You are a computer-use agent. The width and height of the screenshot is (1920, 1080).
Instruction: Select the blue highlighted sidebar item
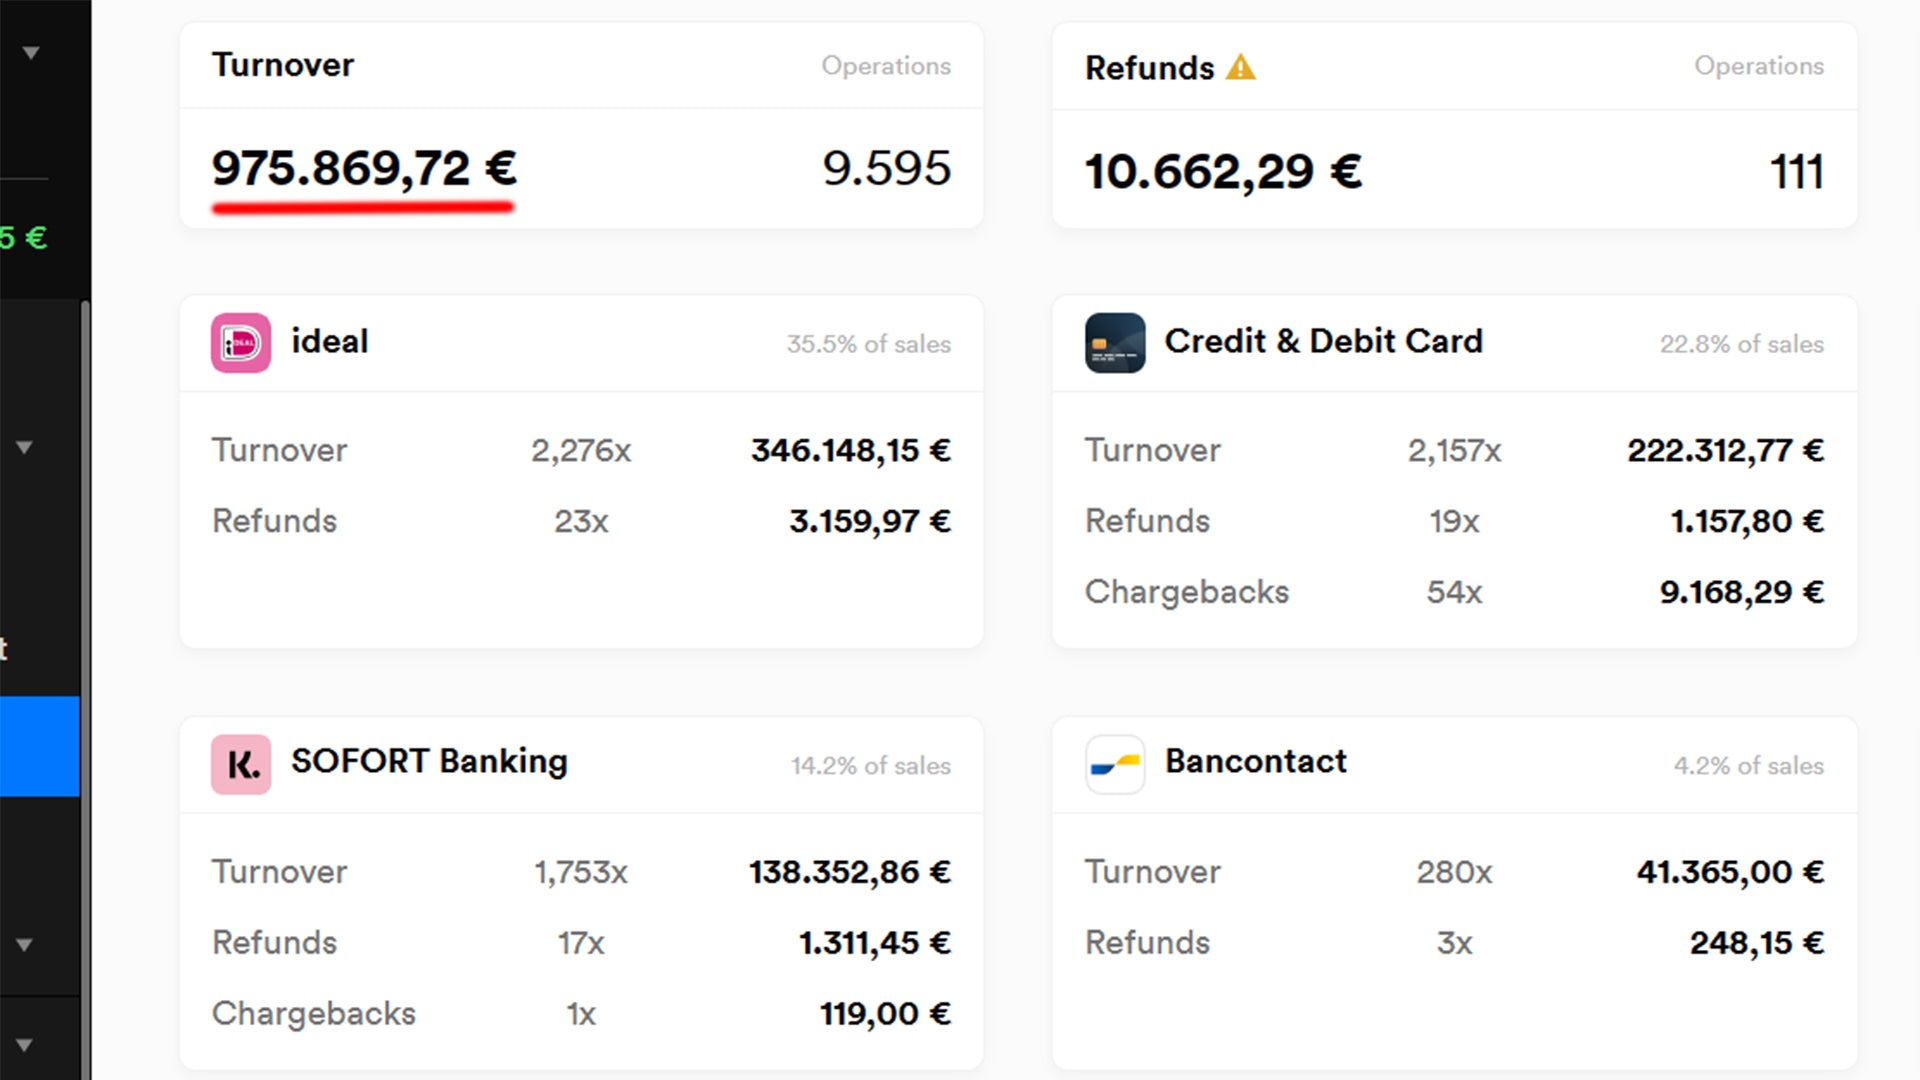[x=39, y=746]
